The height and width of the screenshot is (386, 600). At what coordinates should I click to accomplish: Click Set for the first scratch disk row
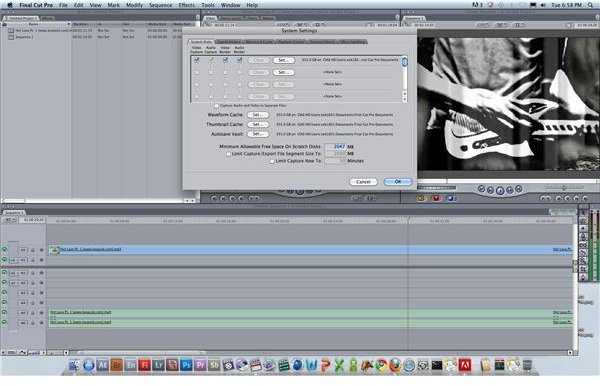point(284,60)
